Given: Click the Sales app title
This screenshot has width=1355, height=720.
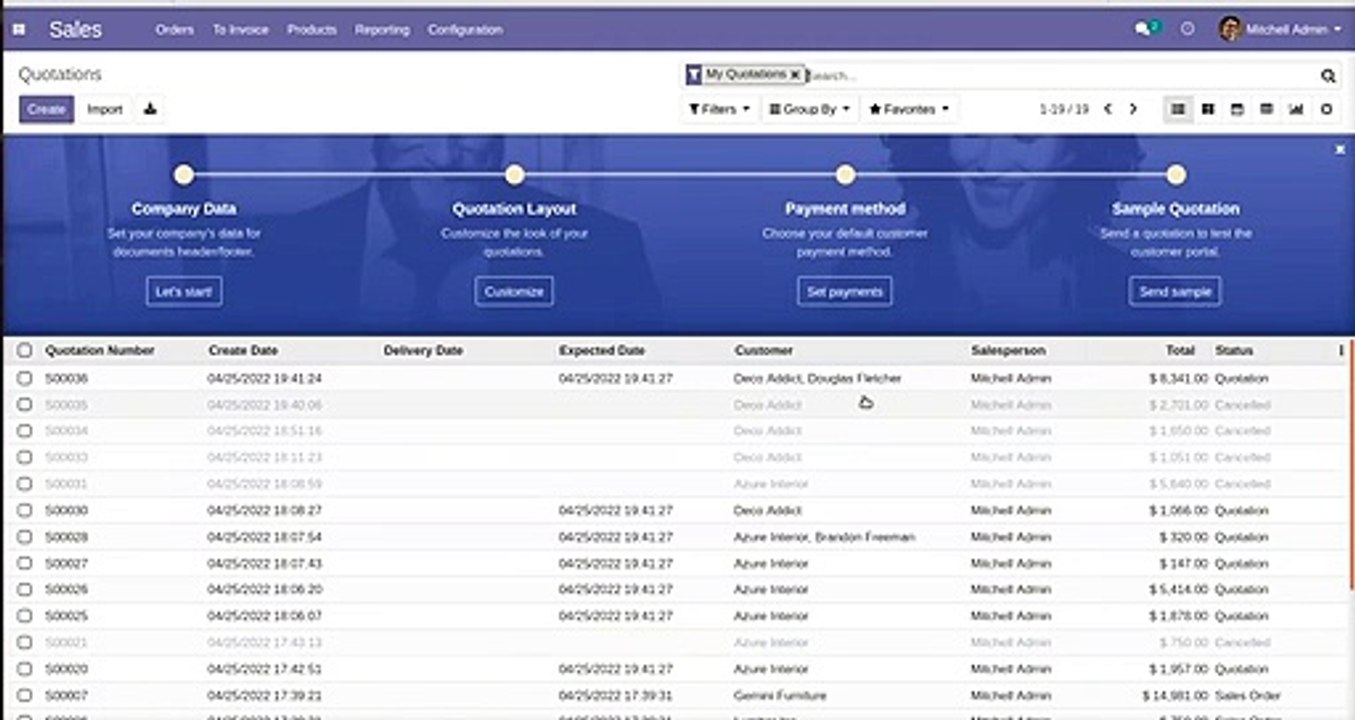Looking at the screenshot, I should [x=75, y=30].
